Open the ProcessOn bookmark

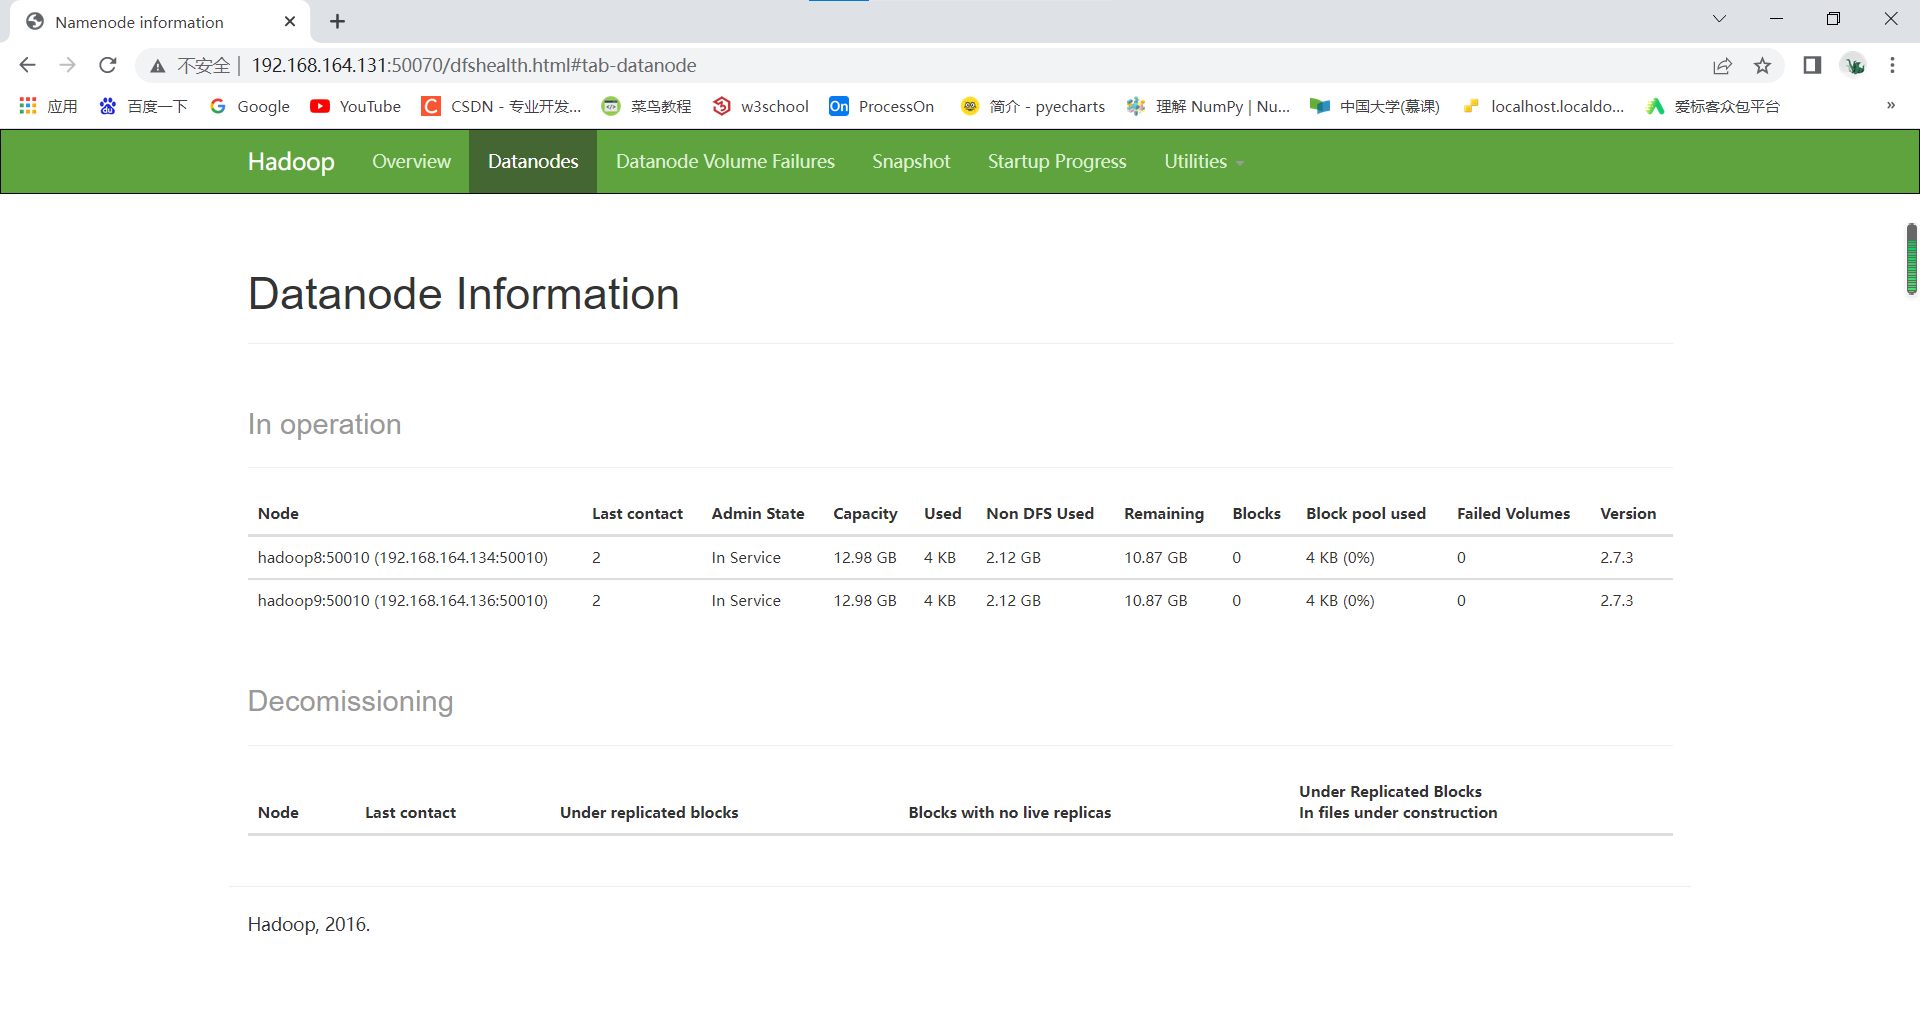(882, 106)
